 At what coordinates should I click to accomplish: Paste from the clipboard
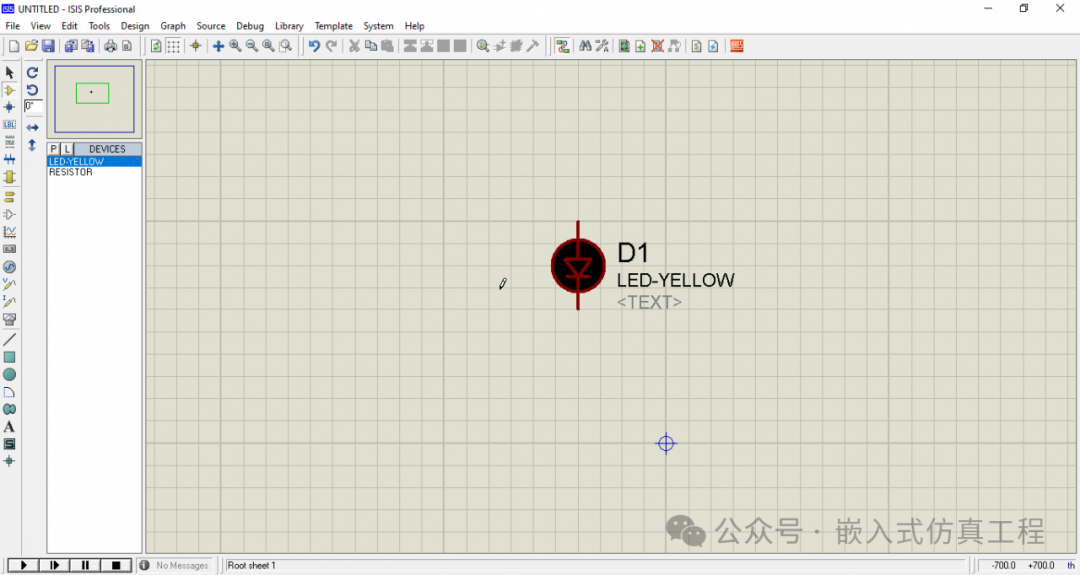point(387,46)
